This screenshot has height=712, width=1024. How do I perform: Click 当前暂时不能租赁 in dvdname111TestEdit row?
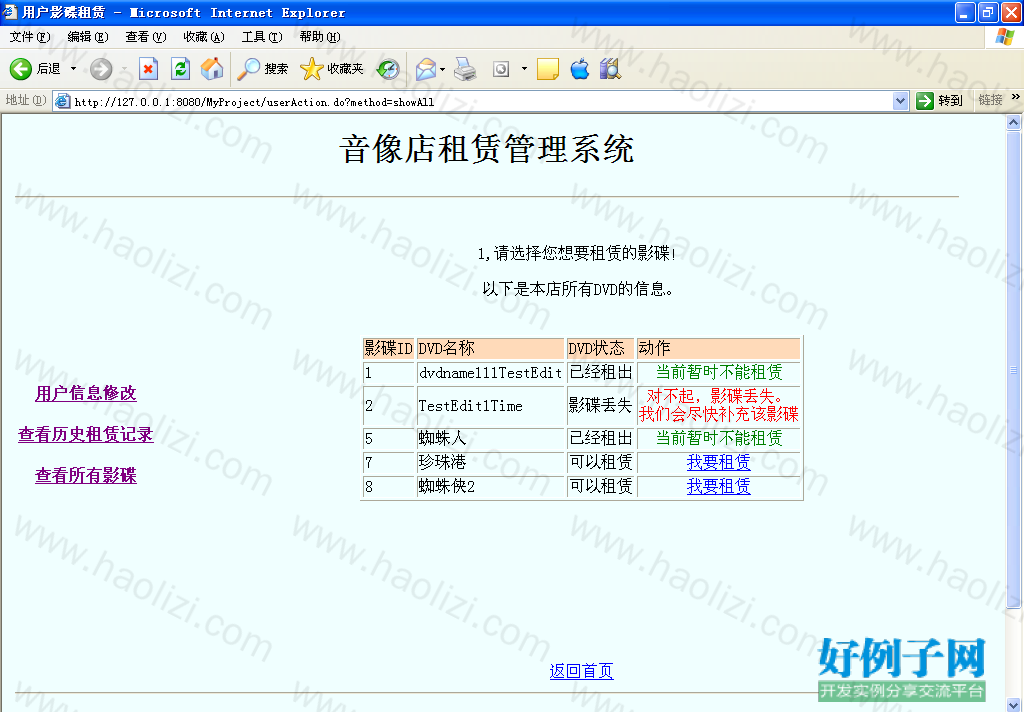point(718,372)
